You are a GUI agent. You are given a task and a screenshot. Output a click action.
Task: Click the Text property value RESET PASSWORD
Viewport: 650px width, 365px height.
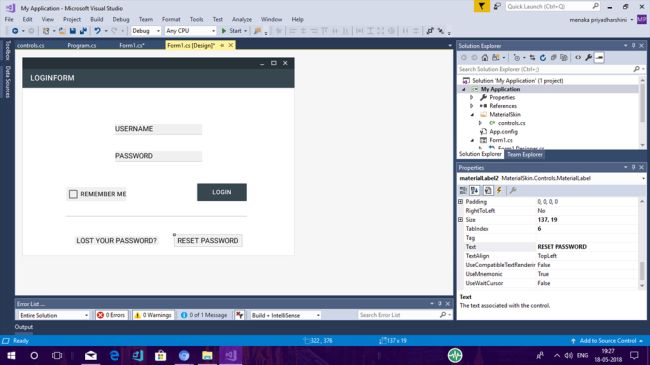point(562,247)
